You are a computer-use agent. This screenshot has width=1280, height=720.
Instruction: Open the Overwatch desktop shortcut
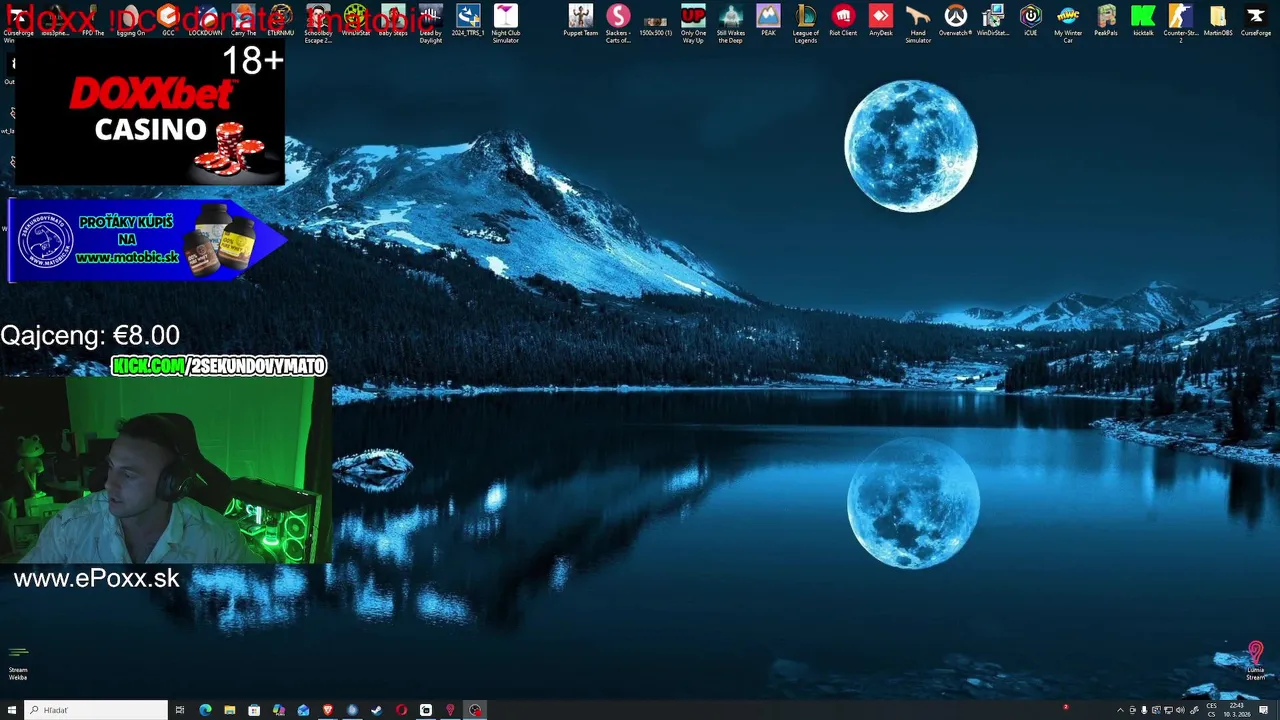pos(956,20)
